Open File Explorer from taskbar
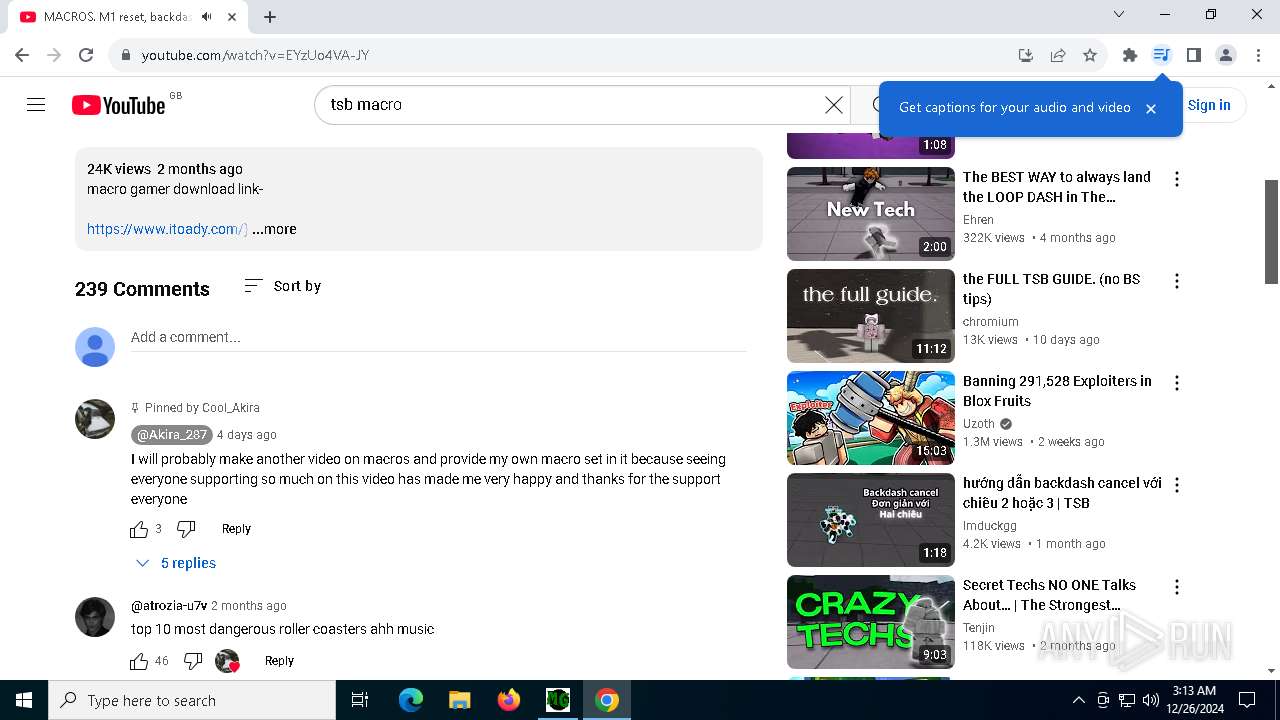This screenshot has width=1280, height=720. pyautogui.click(x=459, y=700)
